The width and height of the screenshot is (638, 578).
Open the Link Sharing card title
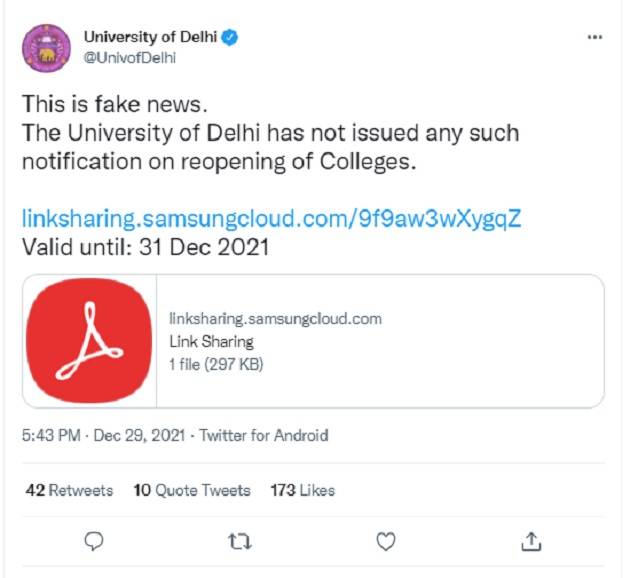211,342
